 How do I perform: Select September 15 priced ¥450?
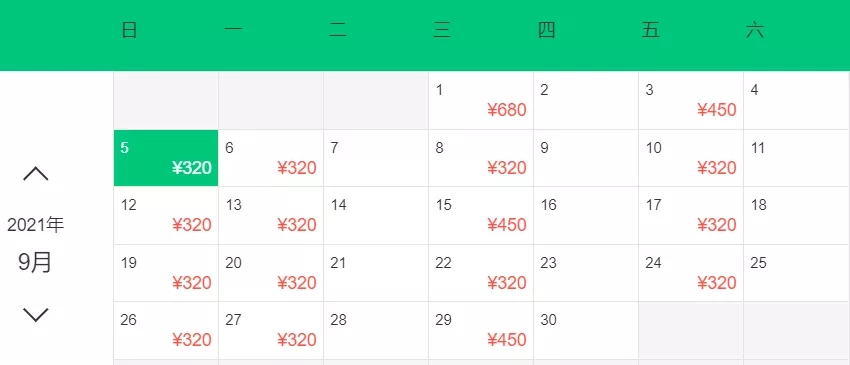(x=481, y=215)
